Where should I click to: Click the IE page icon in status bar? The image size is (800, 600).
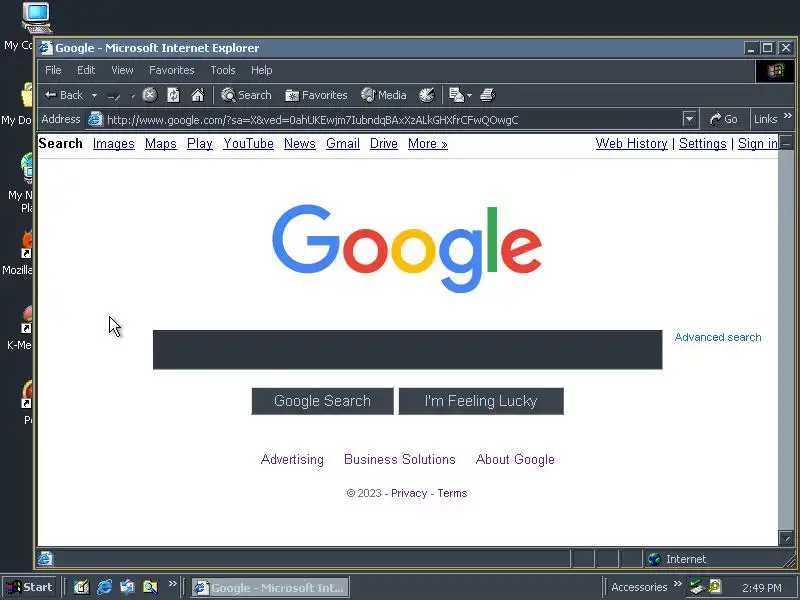click(x=45, y=559)
